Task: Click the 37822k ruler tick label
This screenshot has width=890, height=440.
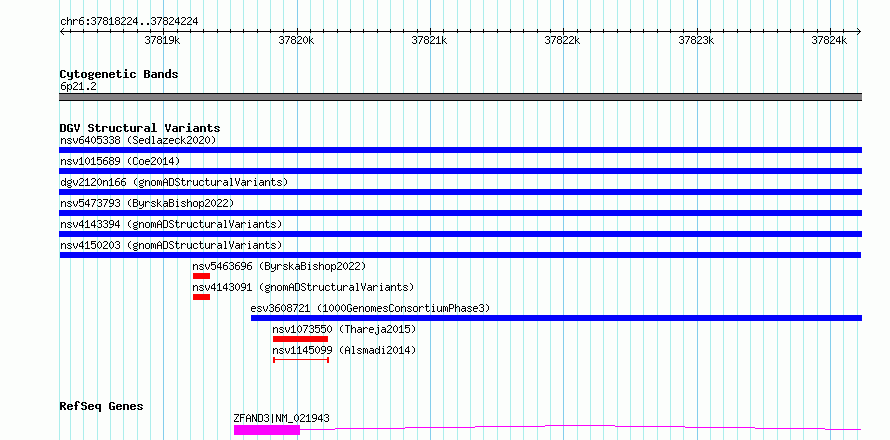Action: click(562, 40)
